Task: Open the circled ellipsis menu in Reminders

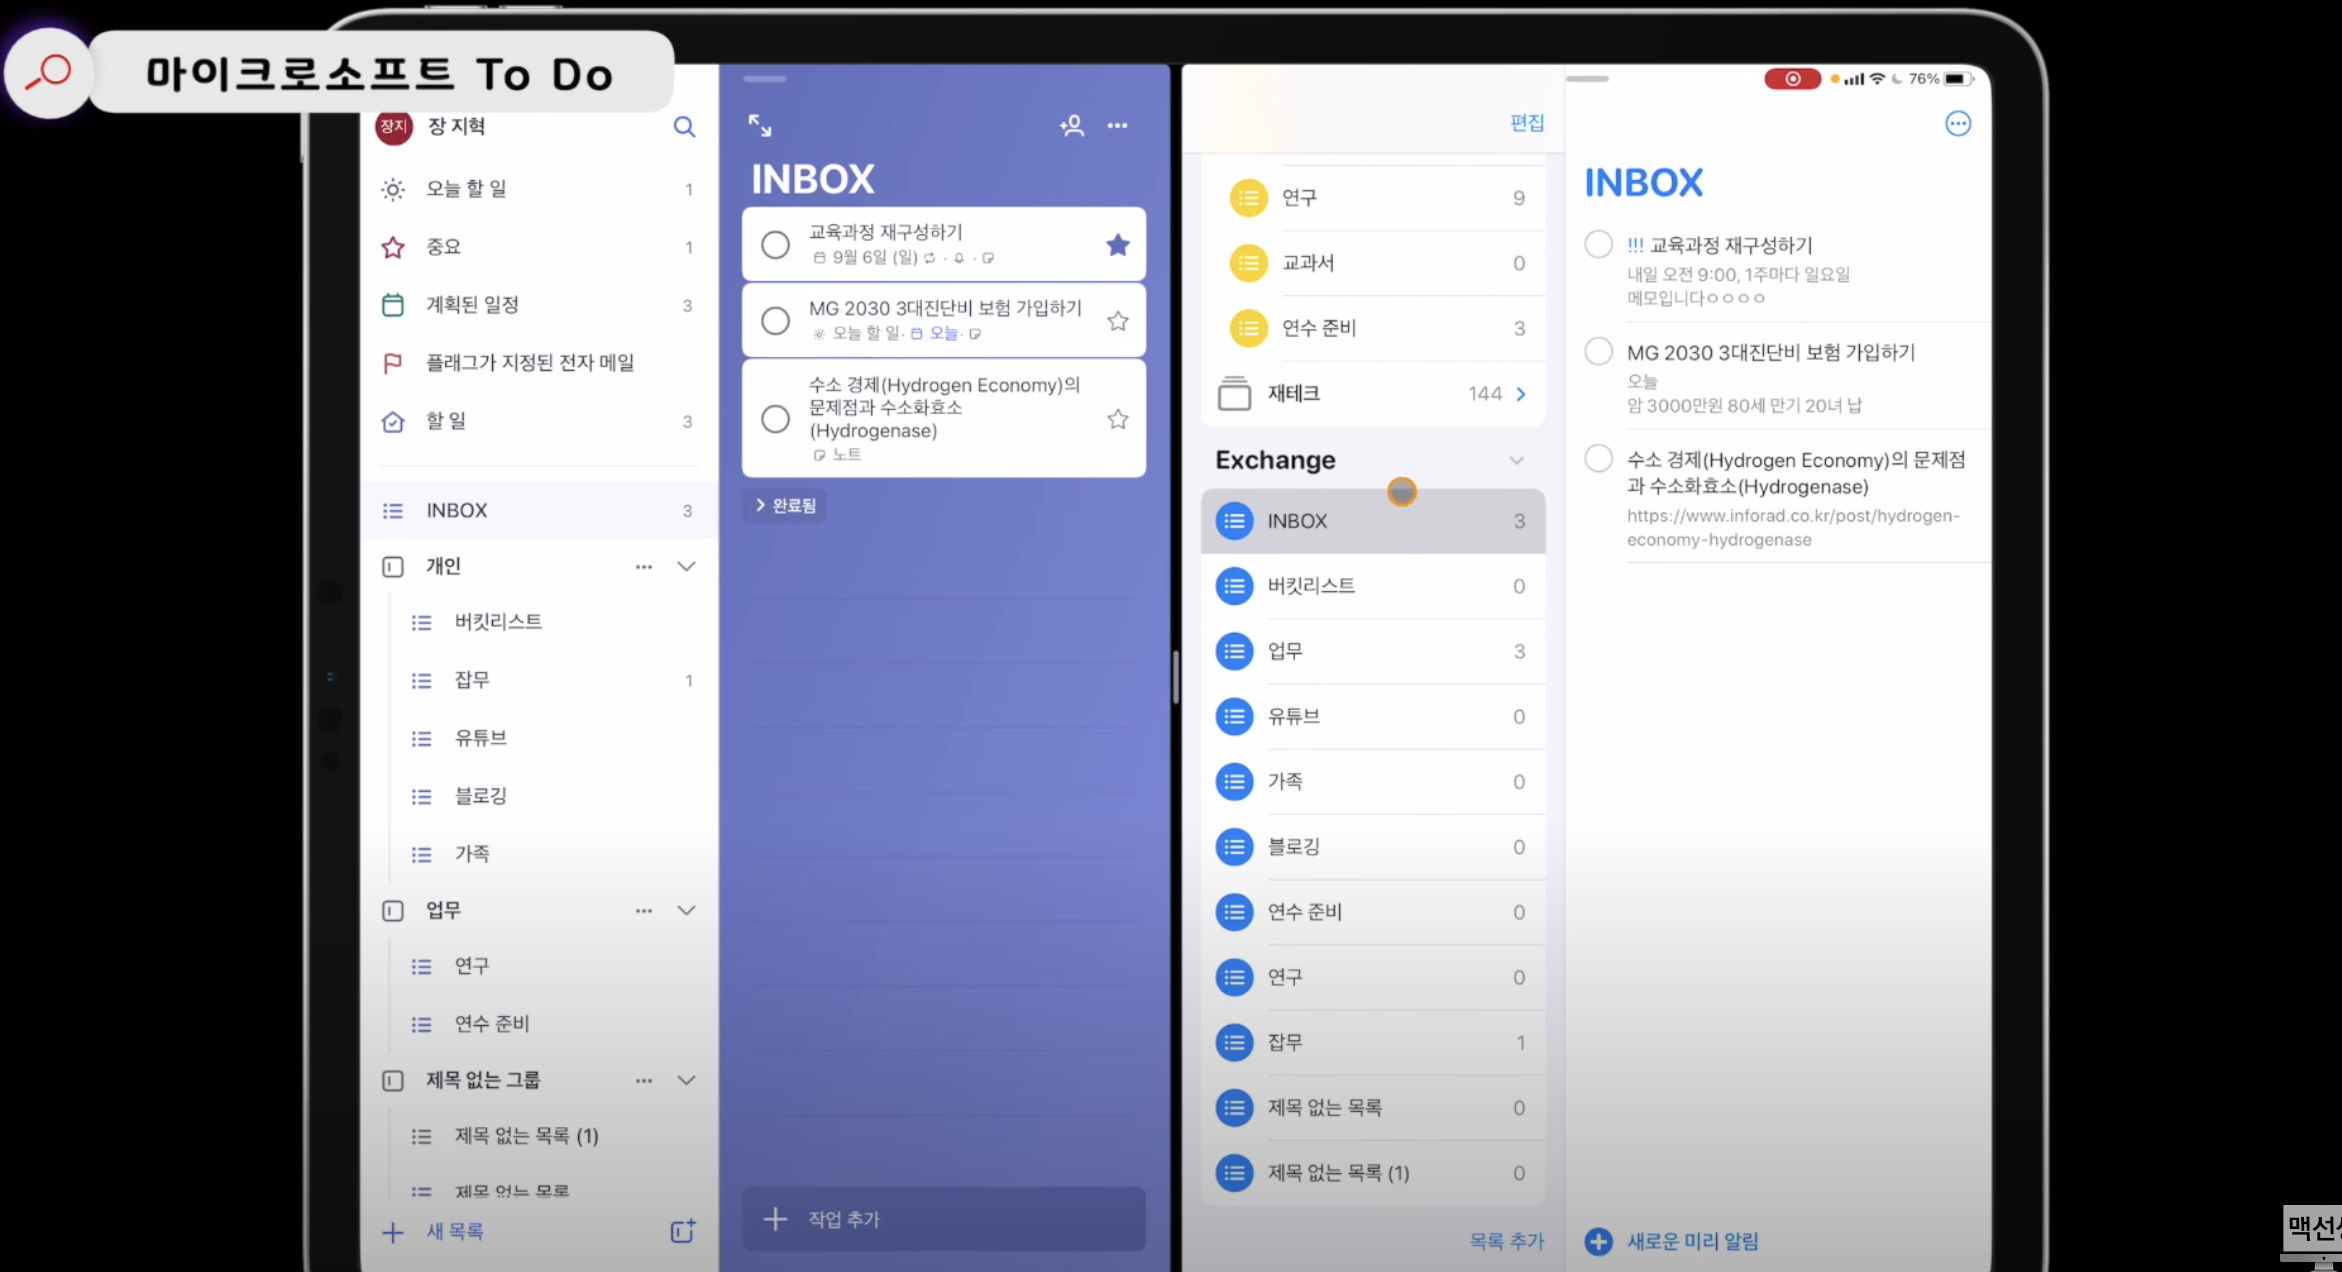Action: [x=1957, y=124]
